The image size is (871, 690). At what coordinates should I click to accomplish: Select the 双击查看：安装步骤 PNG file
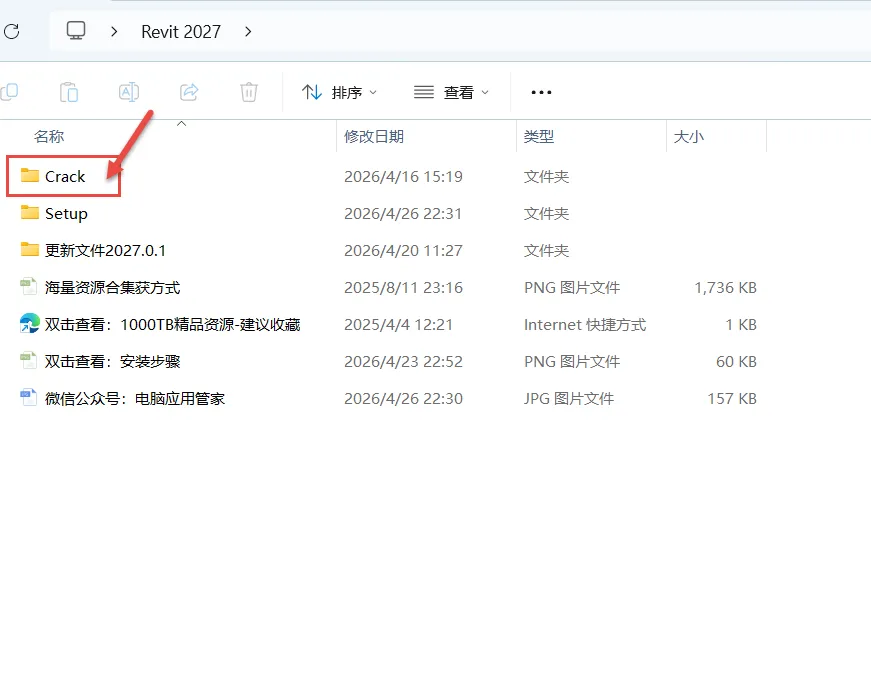point(112,362)
